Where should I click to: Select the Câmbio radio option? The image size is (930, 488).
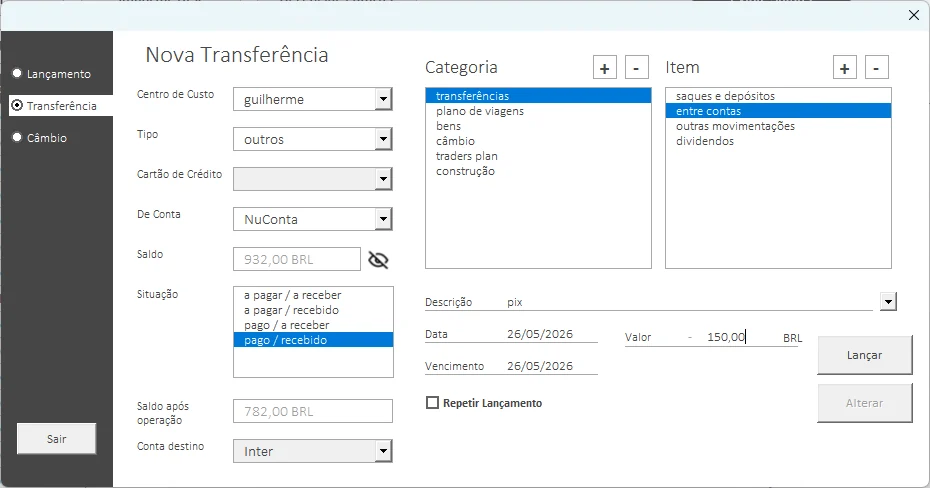pos(40,138)
